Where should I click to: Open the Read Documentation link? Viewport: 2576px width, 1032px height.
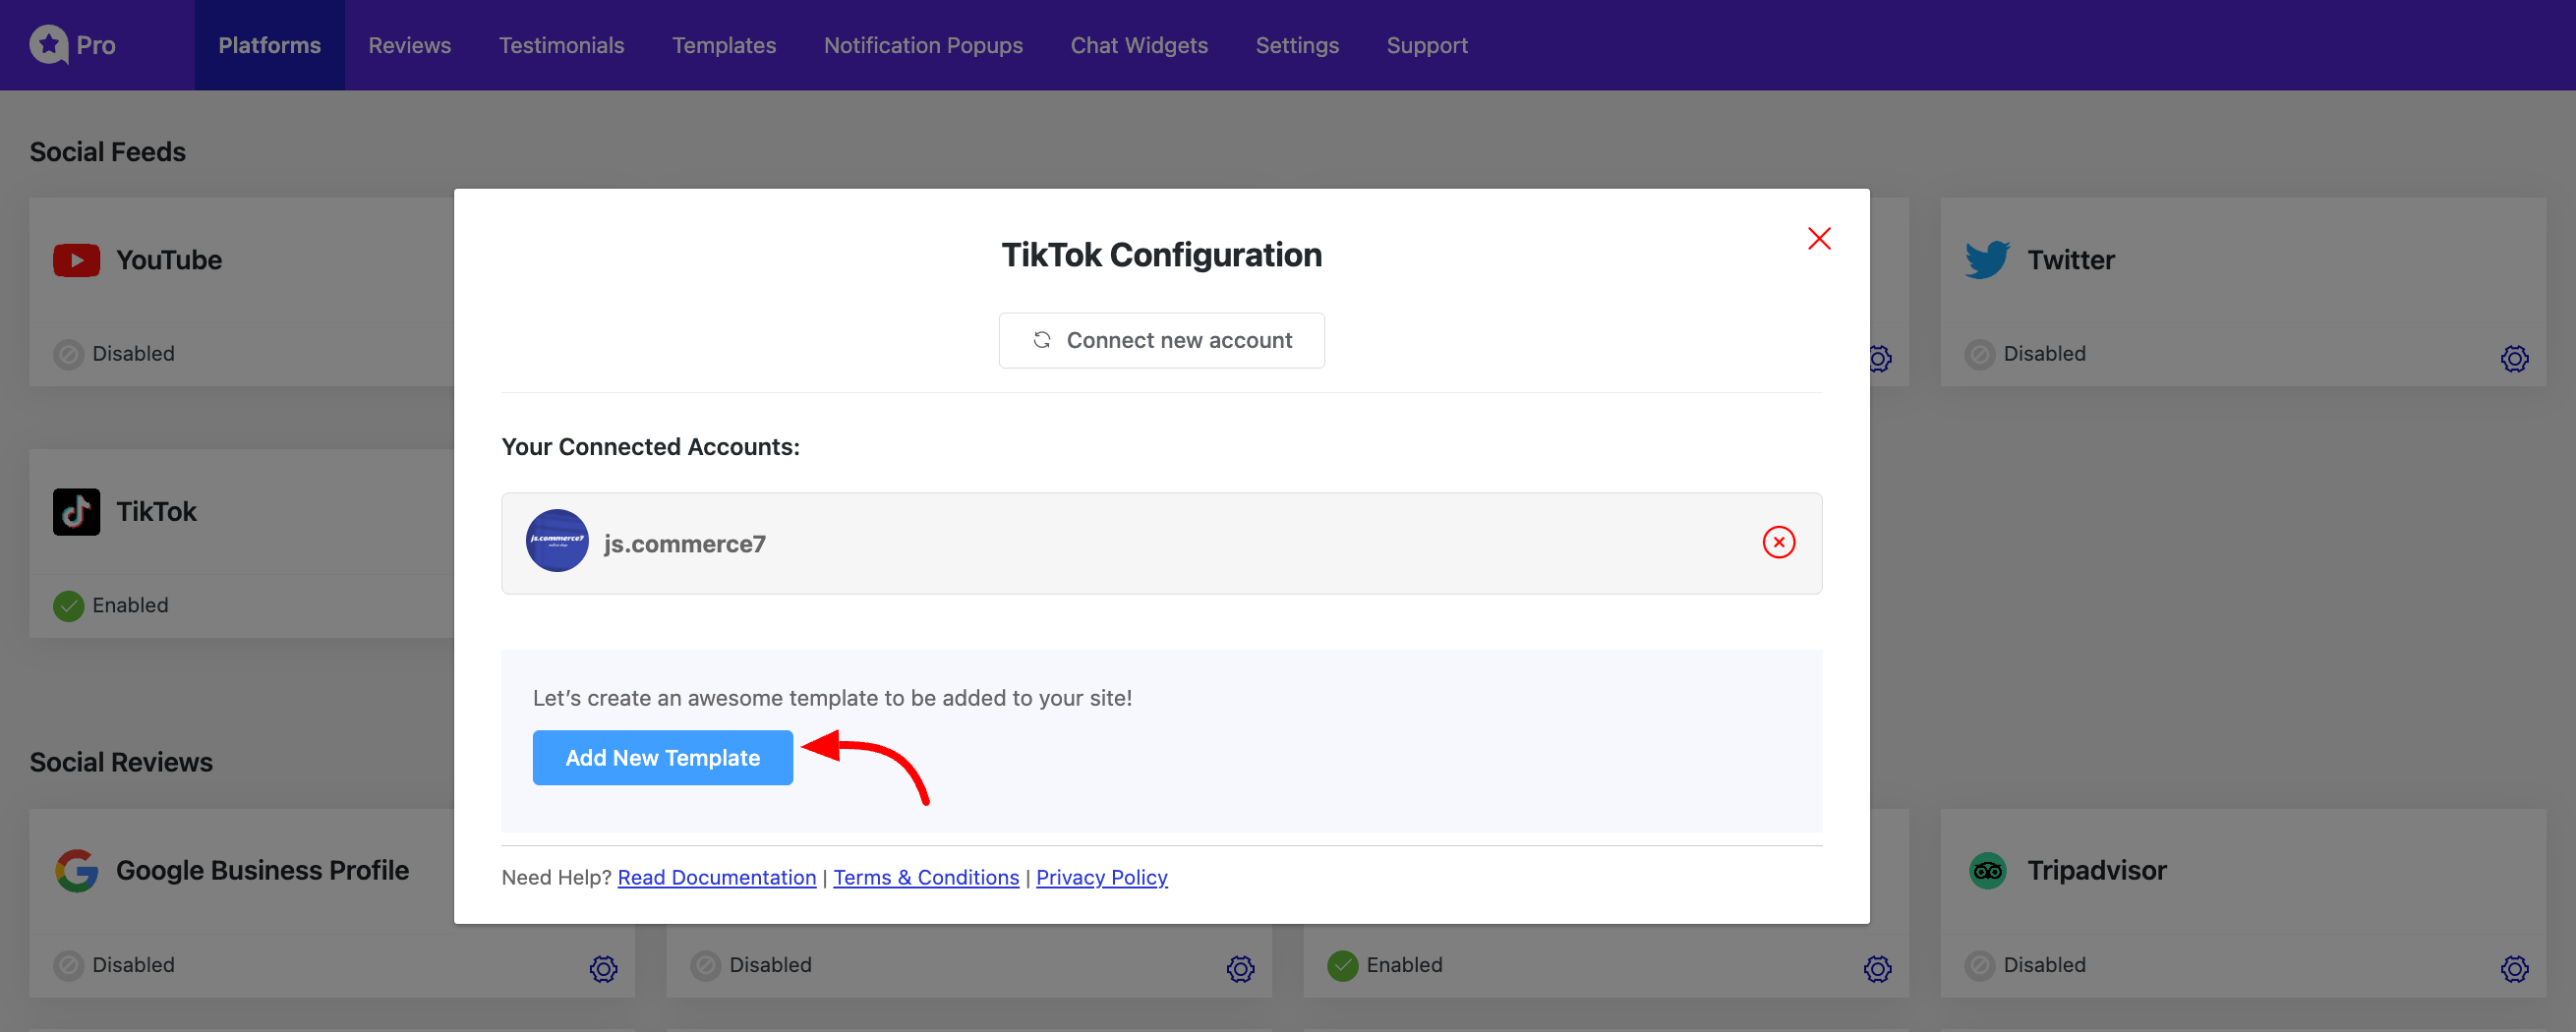point(716,877)
